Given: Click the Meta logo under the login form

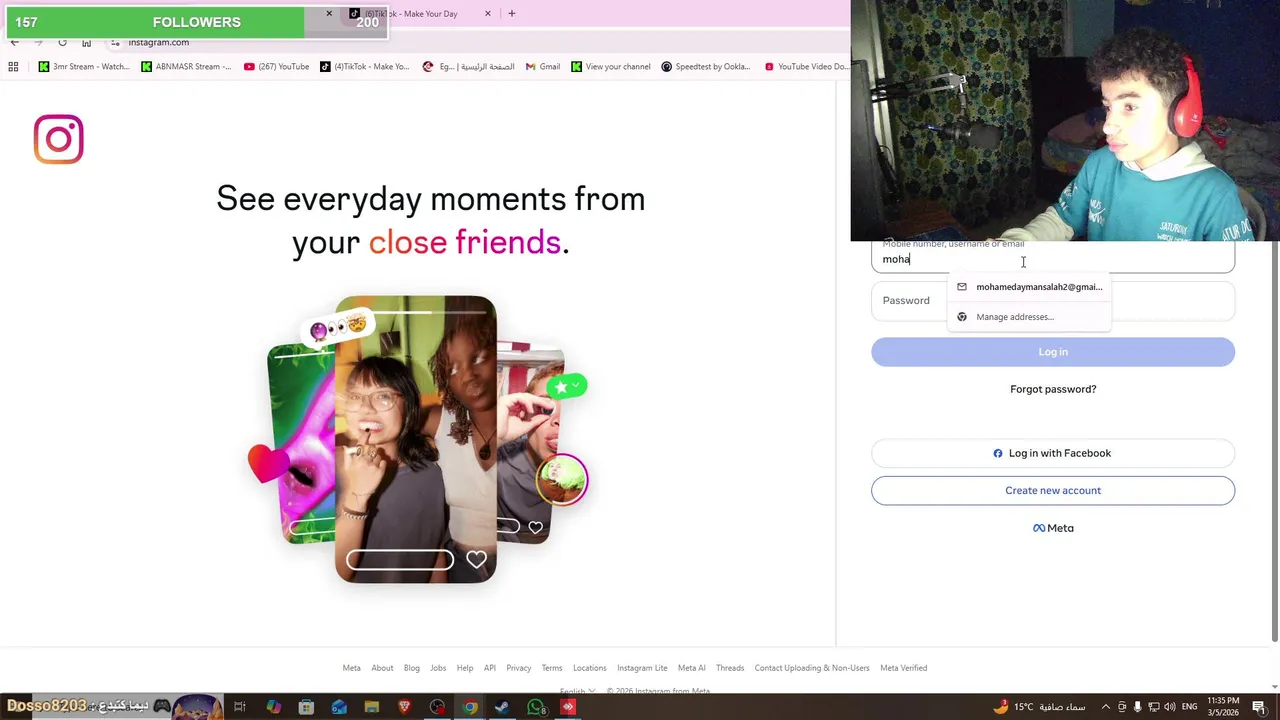Looking at the screenshot, I should tap(1053, 528).
